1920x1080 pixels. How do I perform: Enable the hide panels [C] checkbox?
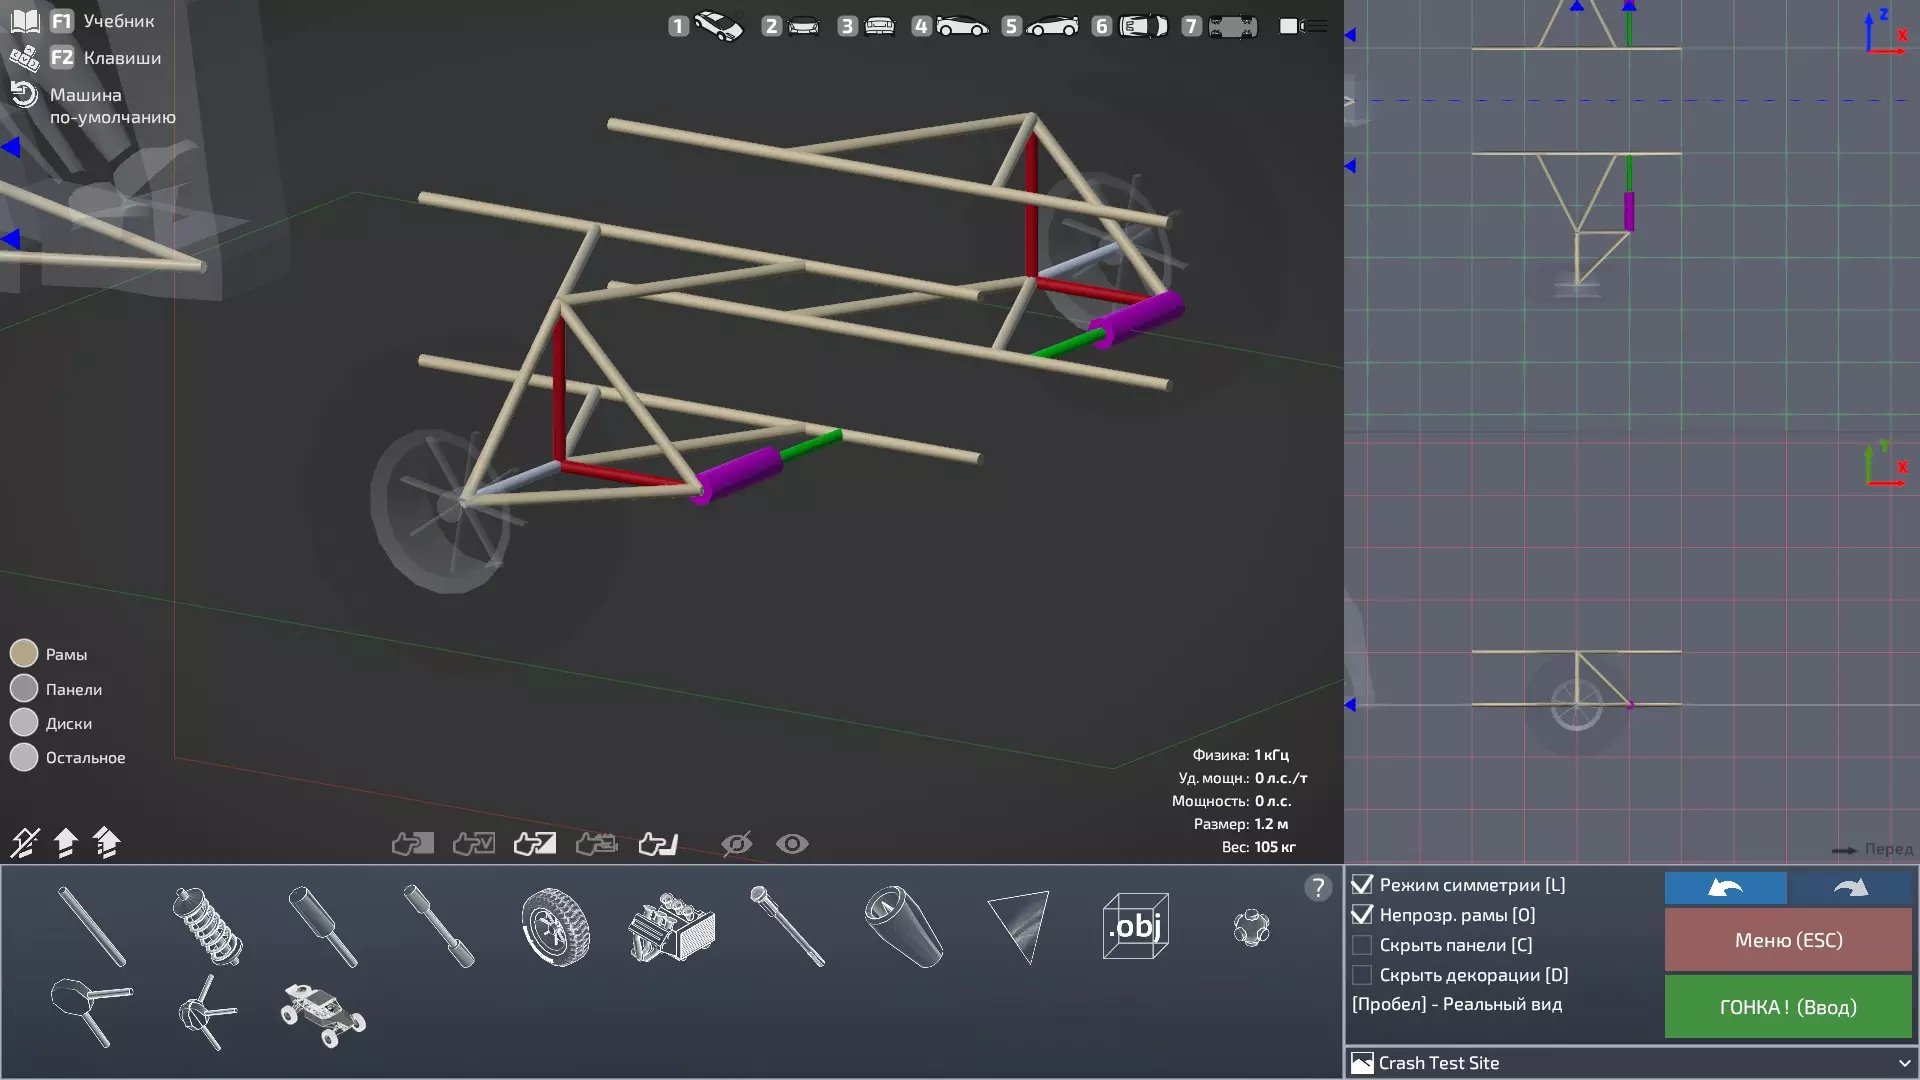pos(1362,945)
